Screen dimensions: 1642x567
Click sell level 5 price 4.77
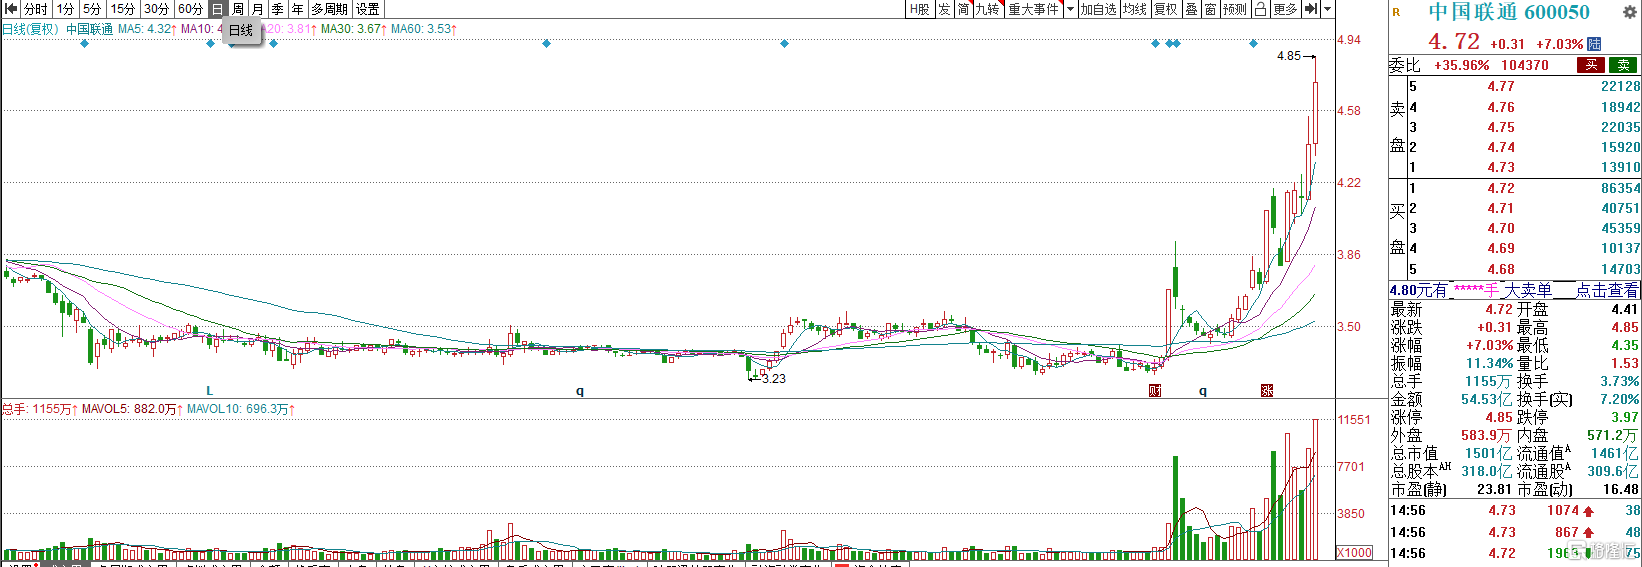point(1500,86)
